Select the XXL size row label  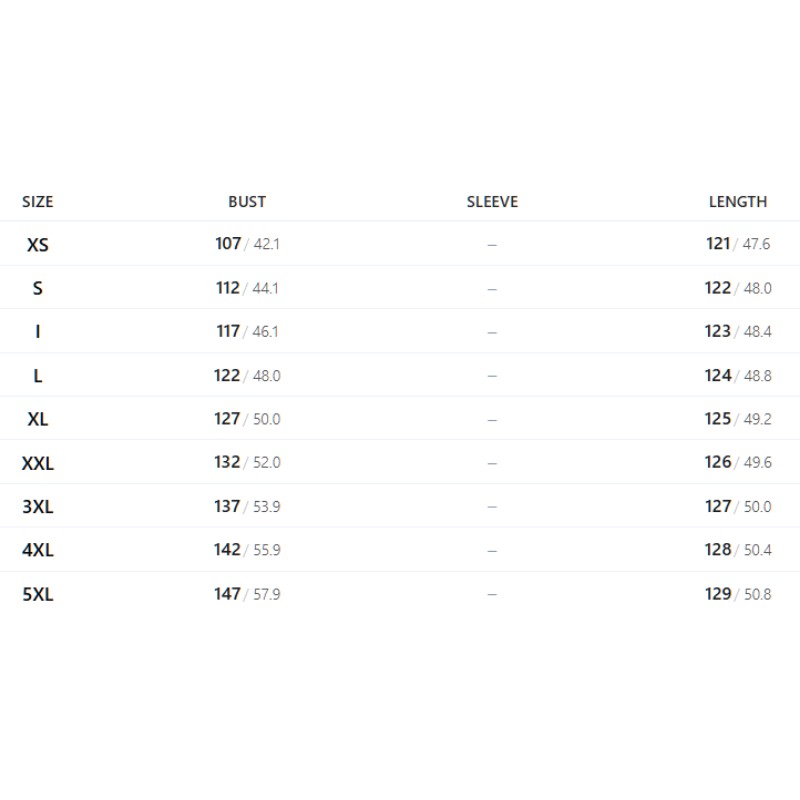[38, 463]
